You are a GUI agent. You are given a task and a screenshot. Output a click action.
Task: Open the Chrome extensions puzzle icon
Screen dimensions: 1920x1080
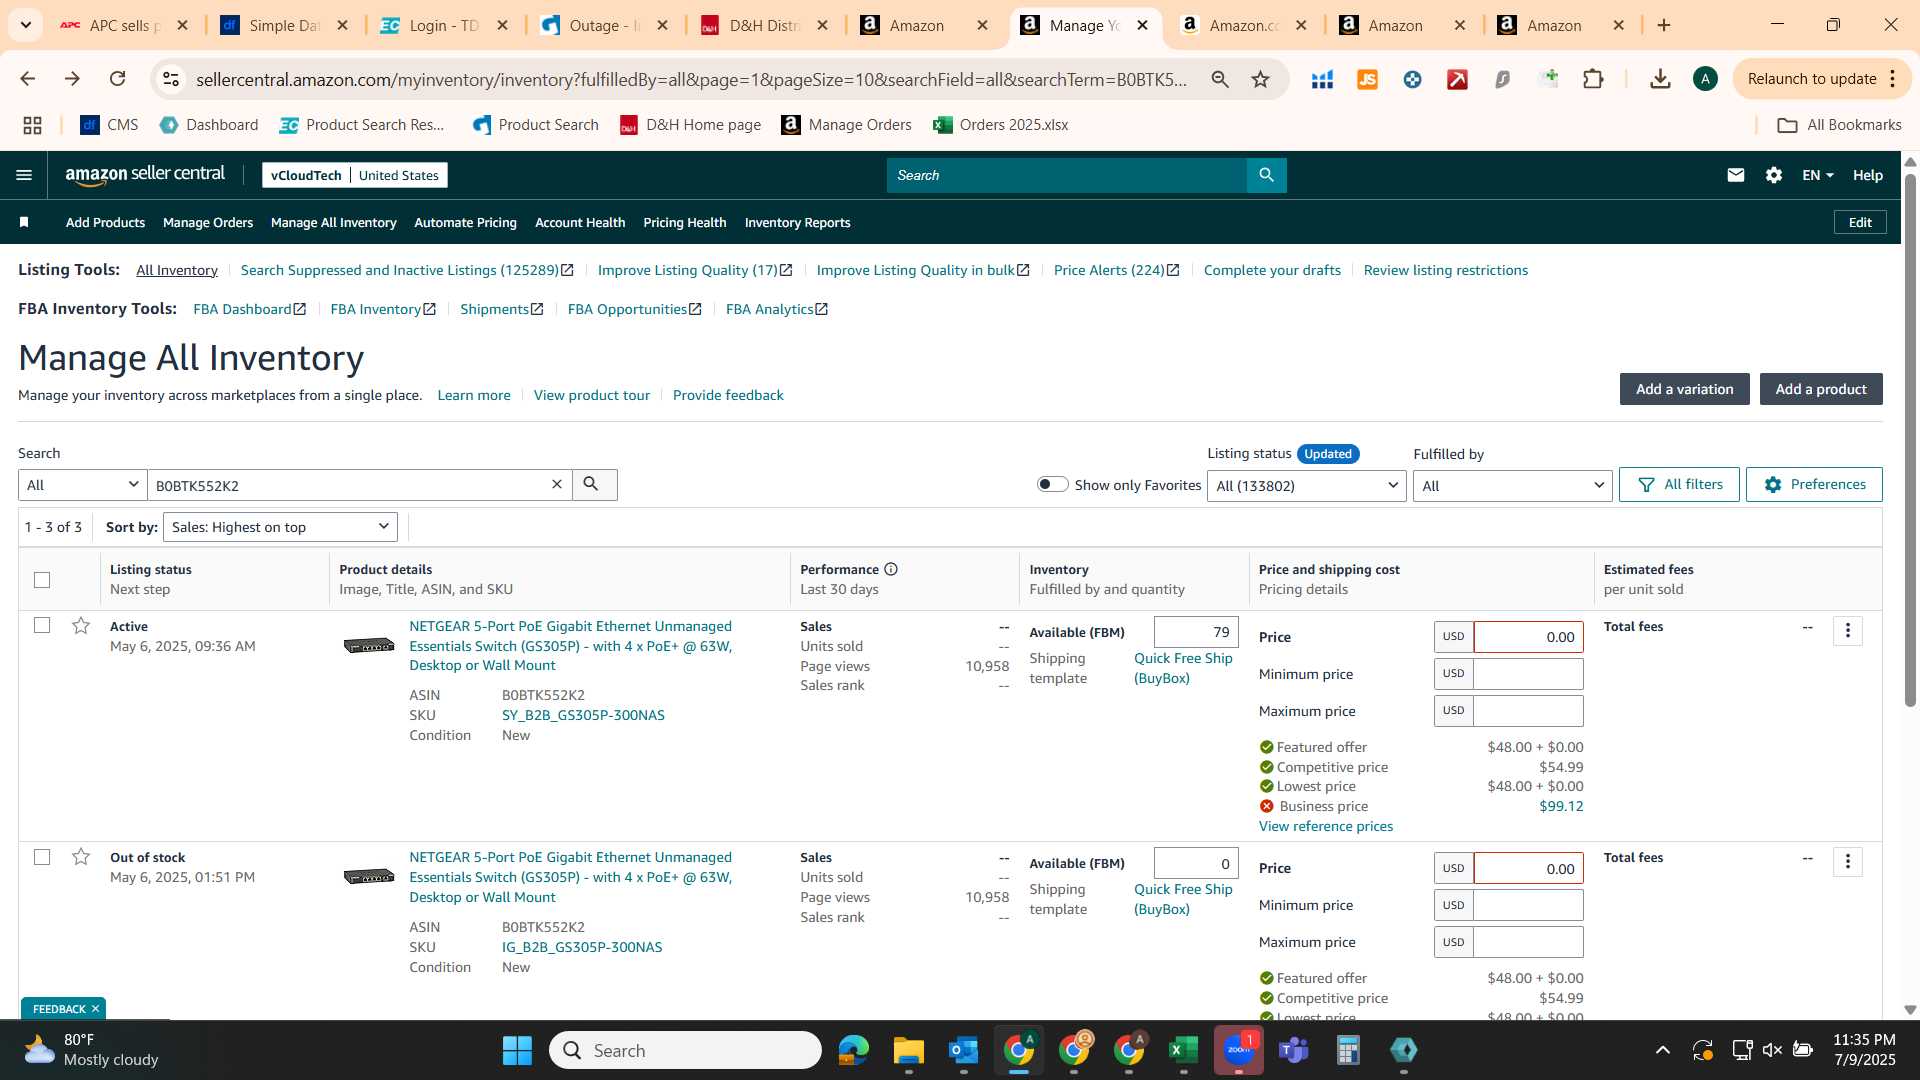[1594, 79]
